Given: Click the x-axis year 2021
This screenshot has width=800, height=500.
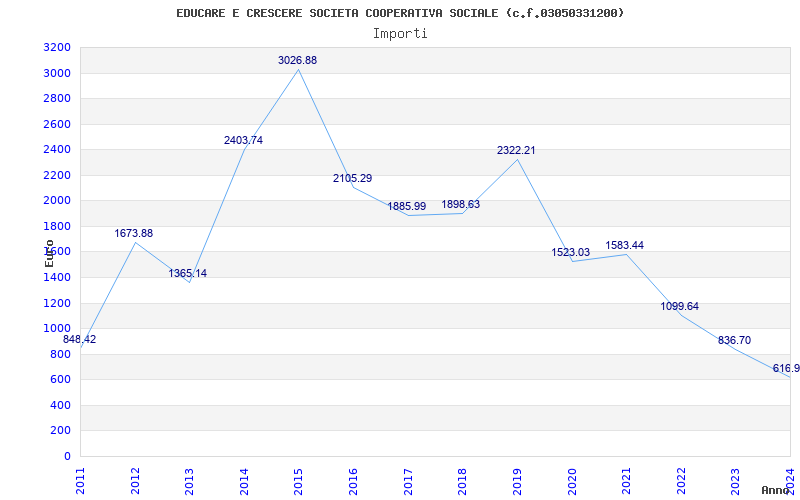Looking at the screenshot, I should pos(626,481).
